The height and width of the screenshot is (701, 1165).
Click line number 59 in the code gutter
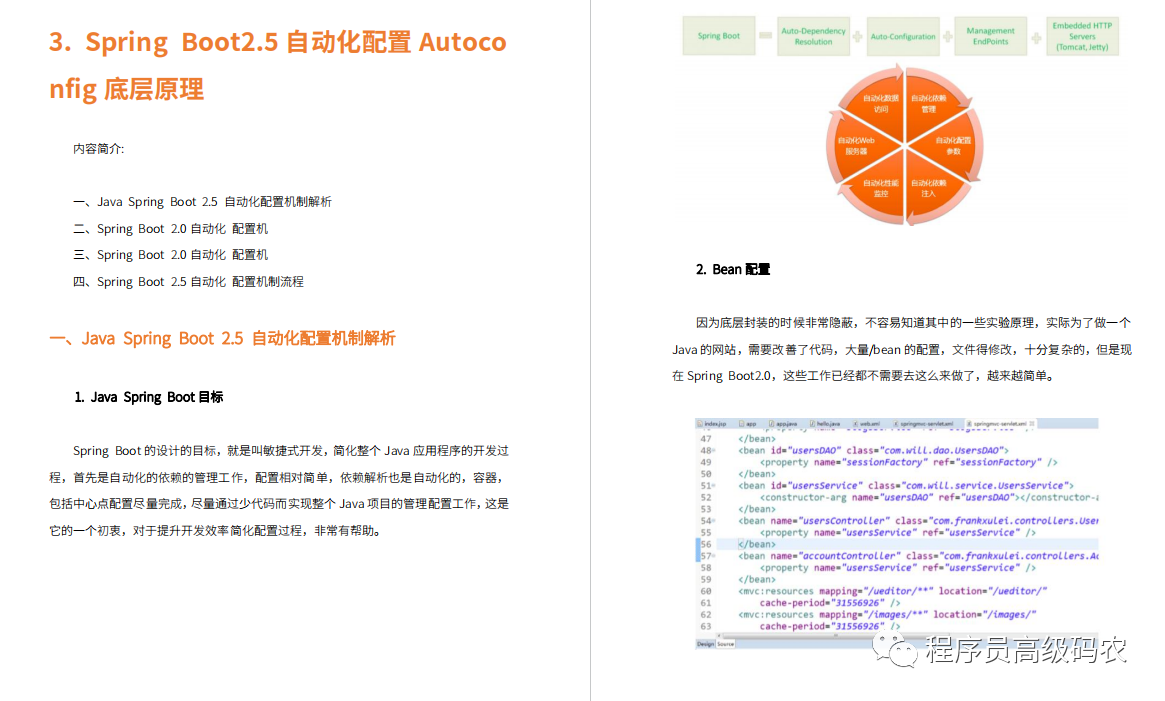point(705,579)
